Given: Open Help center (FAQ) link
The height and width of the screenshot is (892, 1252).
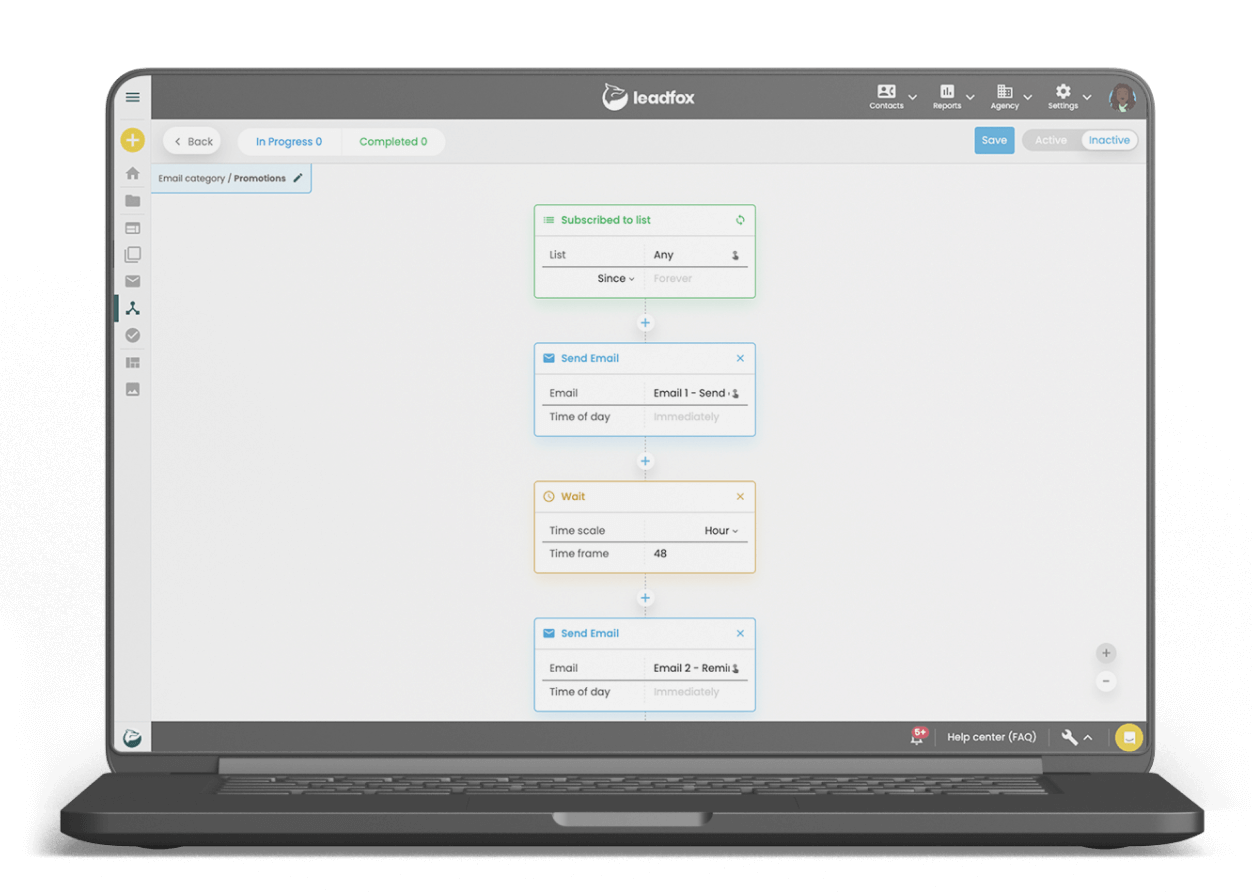Looking at the screenshot, I should (991, 738).
